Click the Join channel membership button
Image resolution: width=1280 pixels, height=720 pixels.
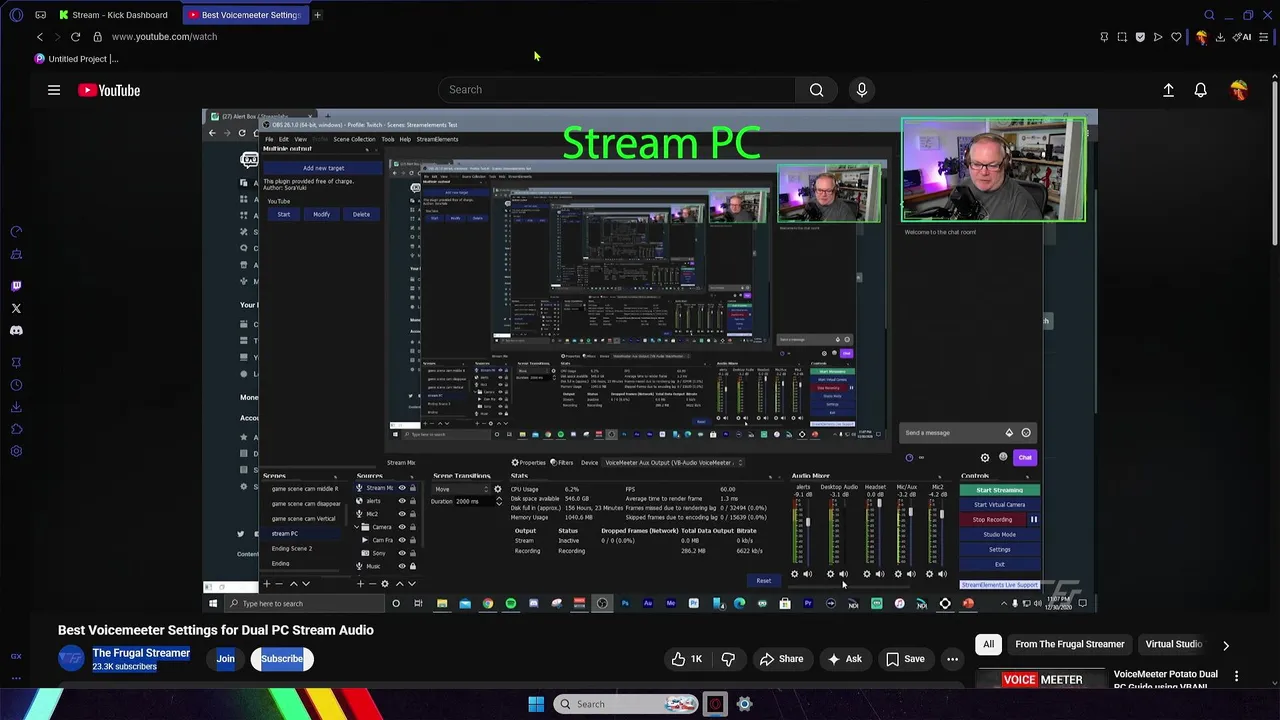[x=226, y=659]
